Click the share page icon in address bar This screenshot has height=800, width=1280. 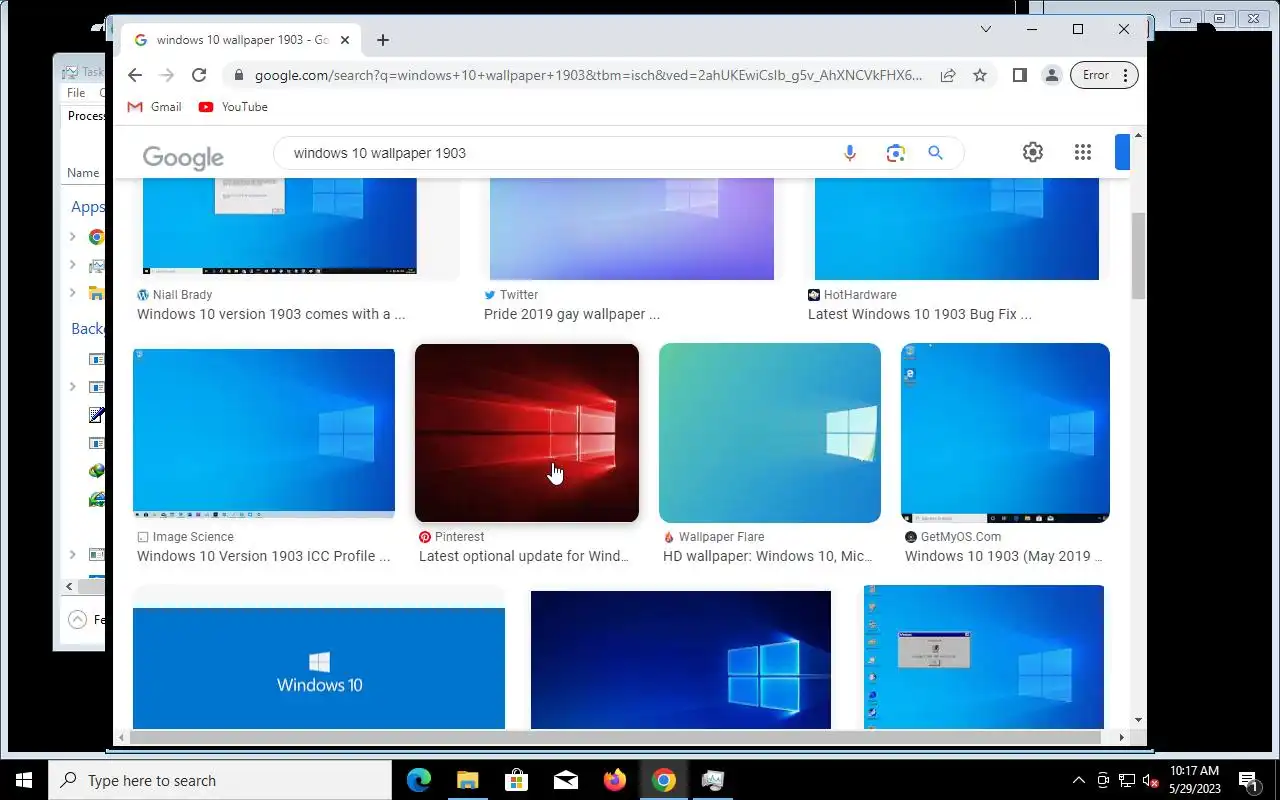point(947,75)
